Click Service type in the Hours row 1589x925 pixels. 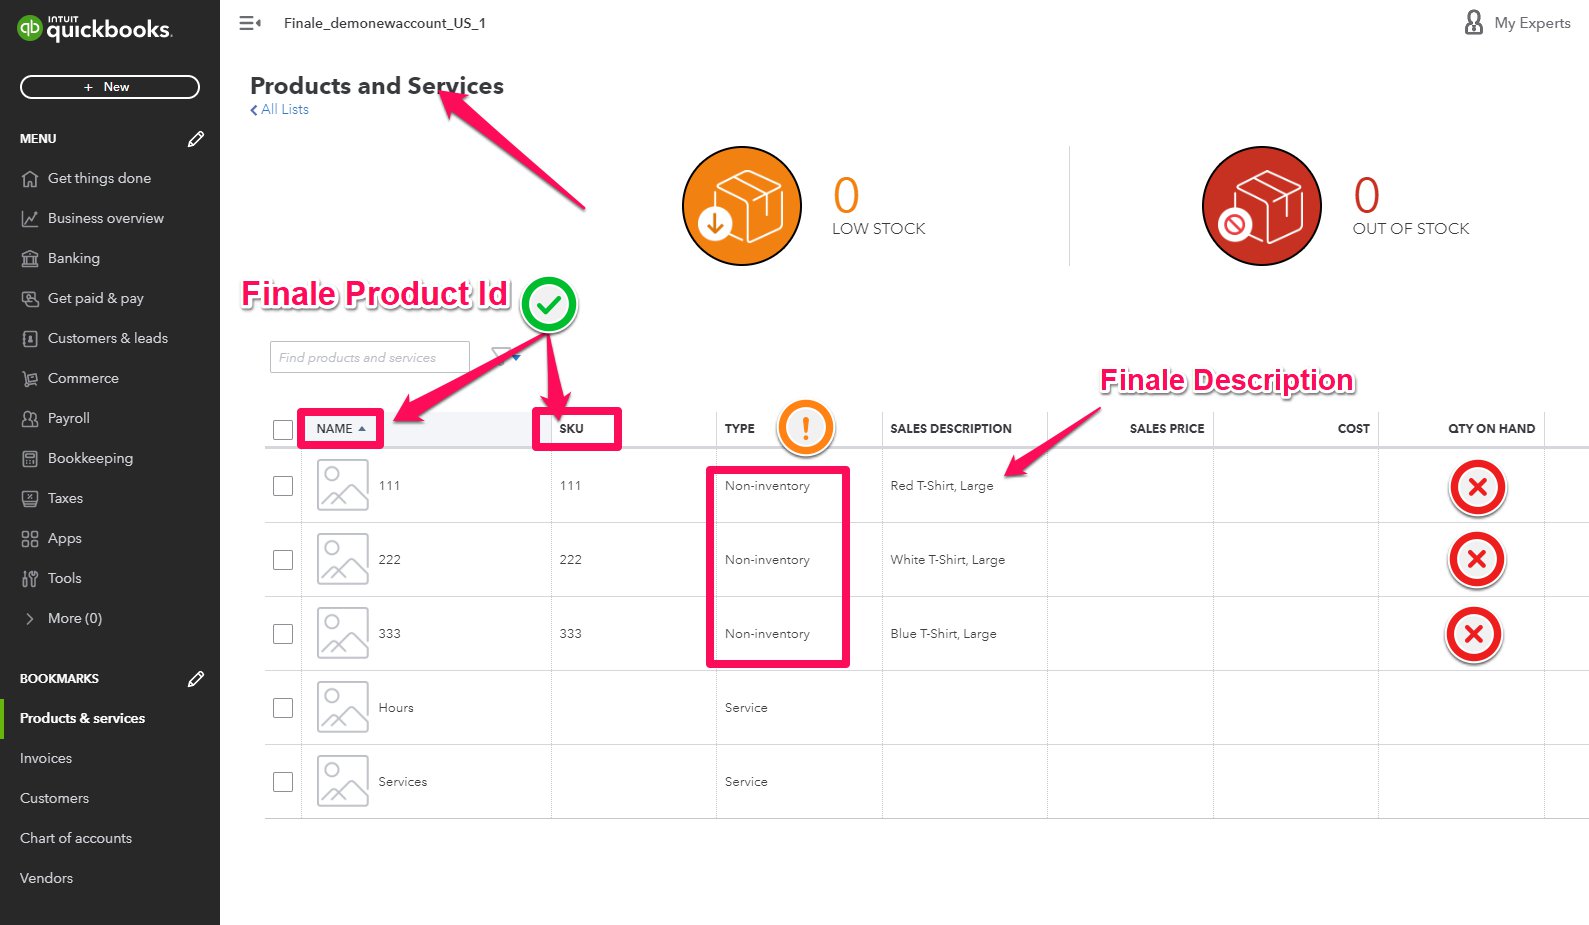[746, 708]
